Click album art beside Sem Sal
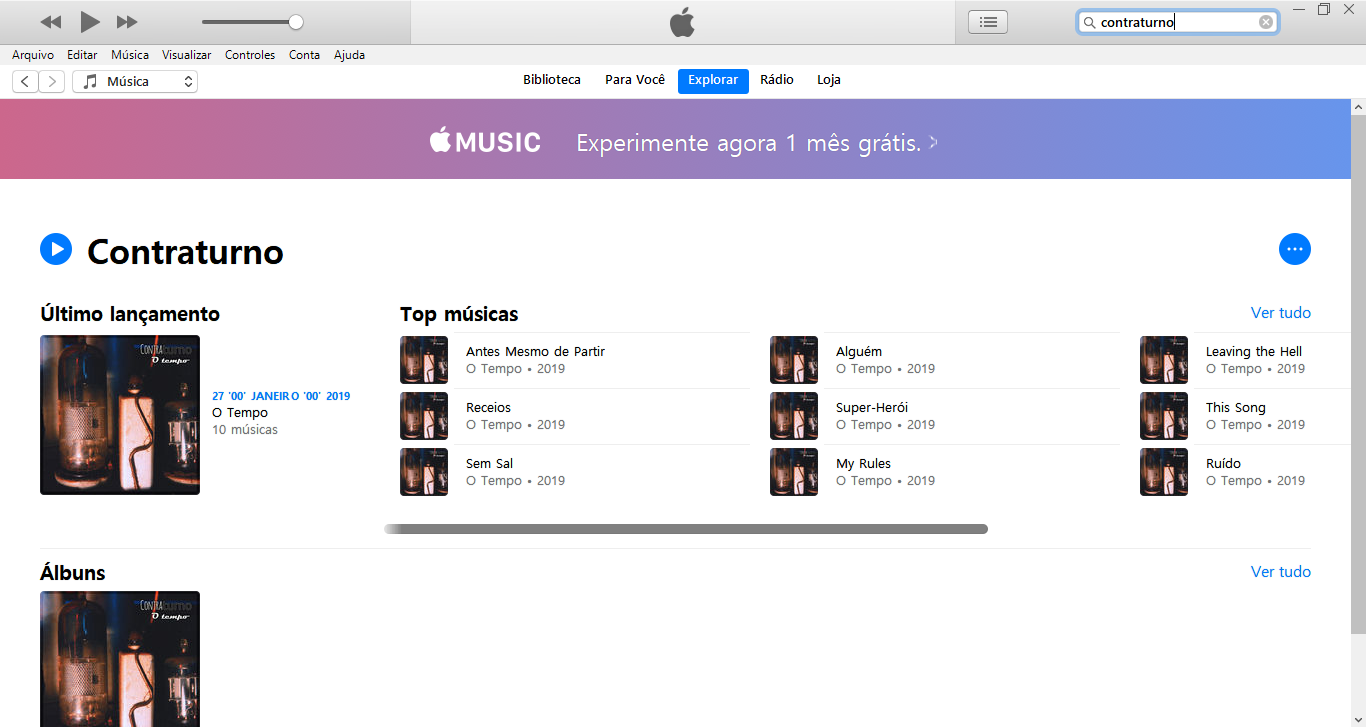Viewport: 1366px width, 727px height. point(424,472)
